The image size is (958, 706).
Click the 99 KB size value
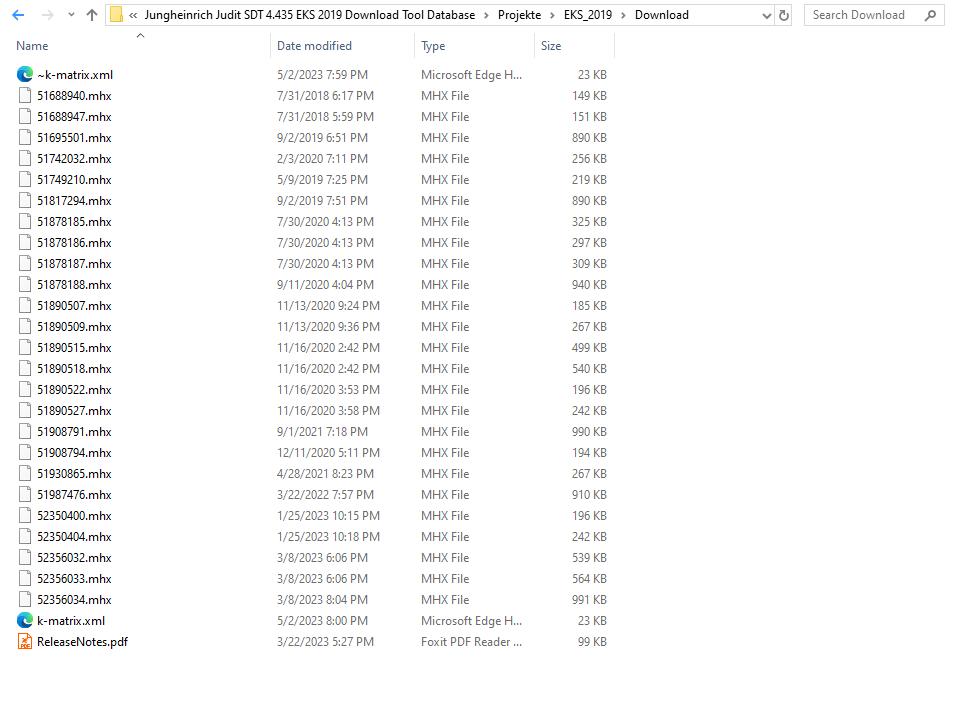pyautogui.click(x=592, y=642)
